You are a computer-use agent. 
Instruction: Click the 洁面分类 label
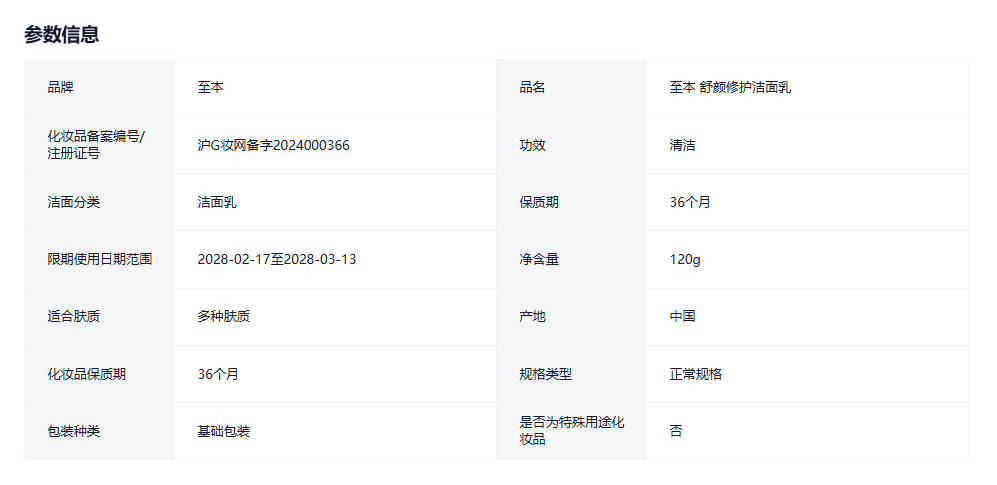click(74, 202)
